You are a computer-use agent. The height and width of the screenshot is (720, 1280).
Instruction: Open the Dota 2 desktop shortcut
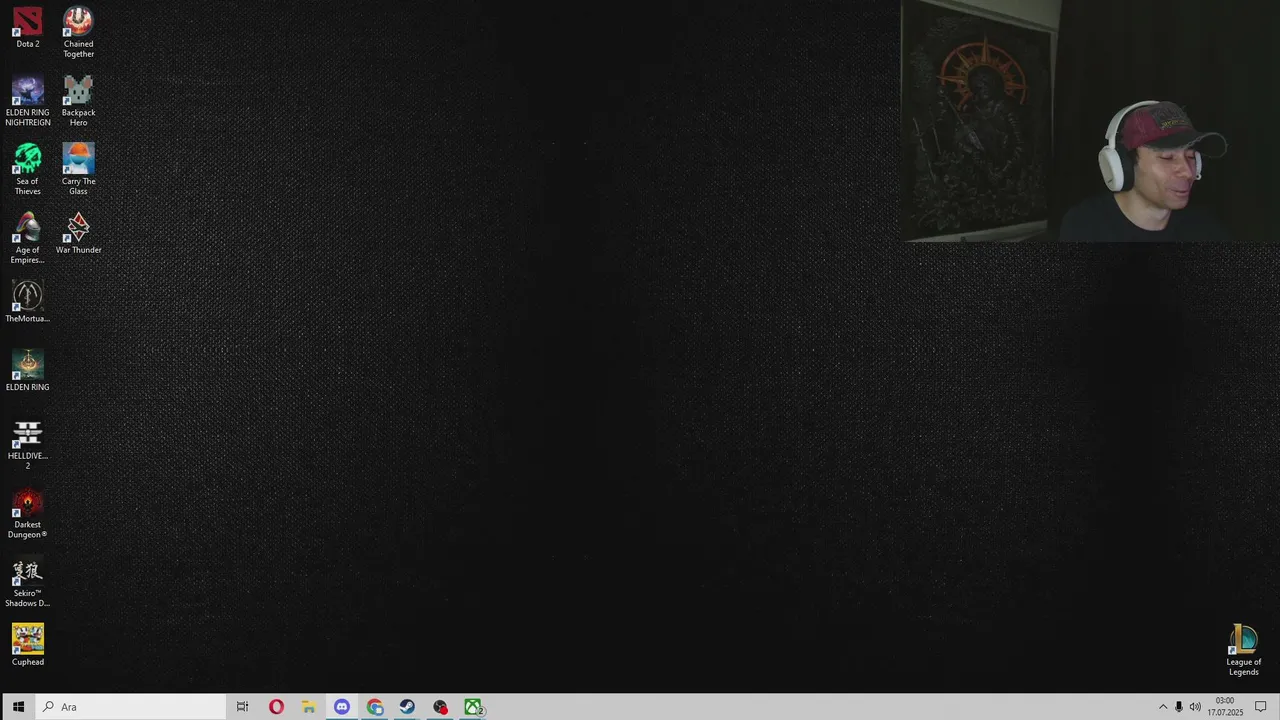(x=28, y=28)
